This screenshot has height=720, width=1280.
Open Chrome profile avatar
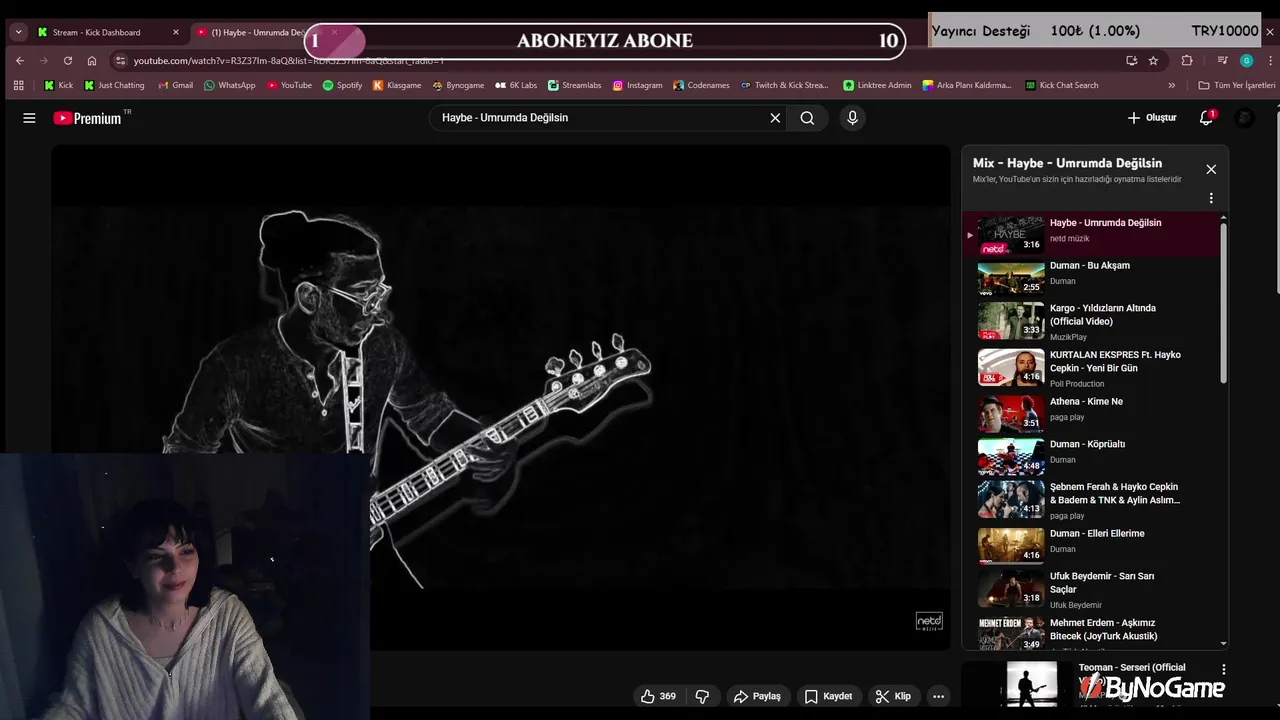pos(1246,60)
